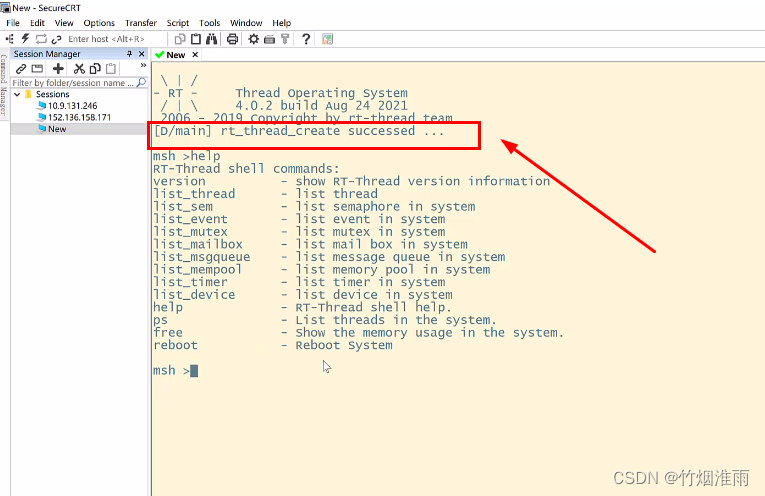This screenshot has width=765, height=496.
Task: Open the View menu
Action: click(x=64, y=23)
